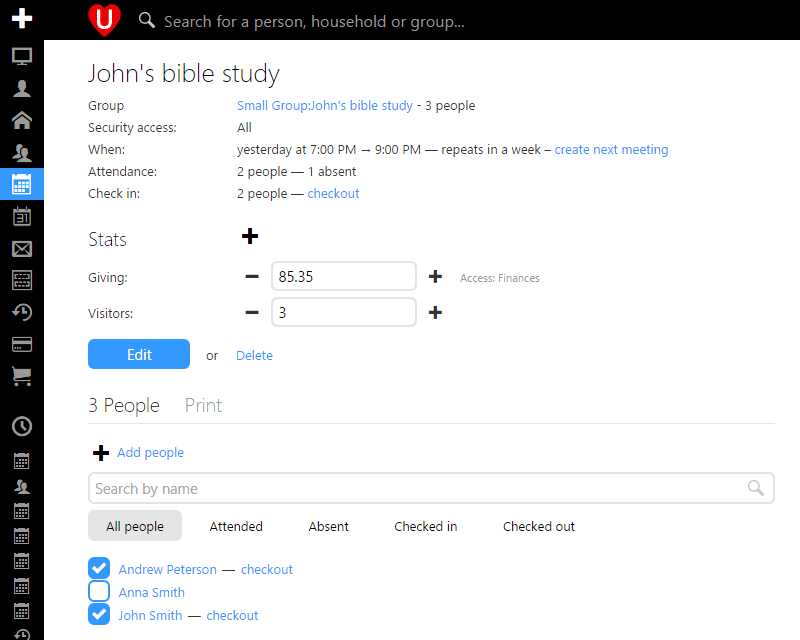Click the blue Edit button
The width and height of the screenshot is (800, 640).
(x=139, y=354)
